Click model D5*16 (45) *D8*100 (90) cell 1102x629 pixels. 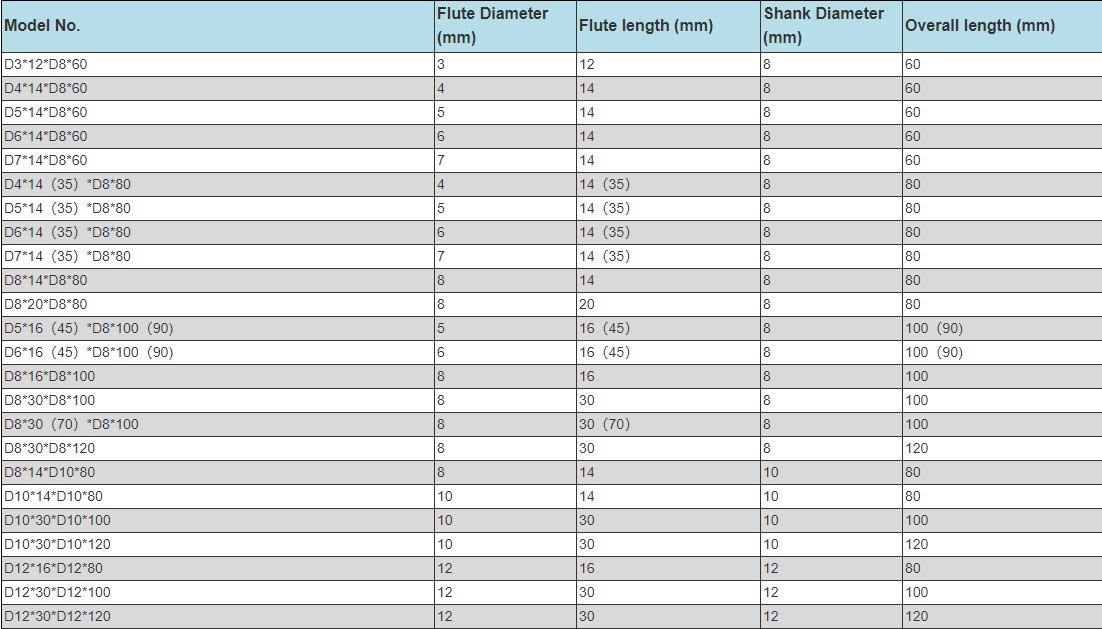pos(218,328)
